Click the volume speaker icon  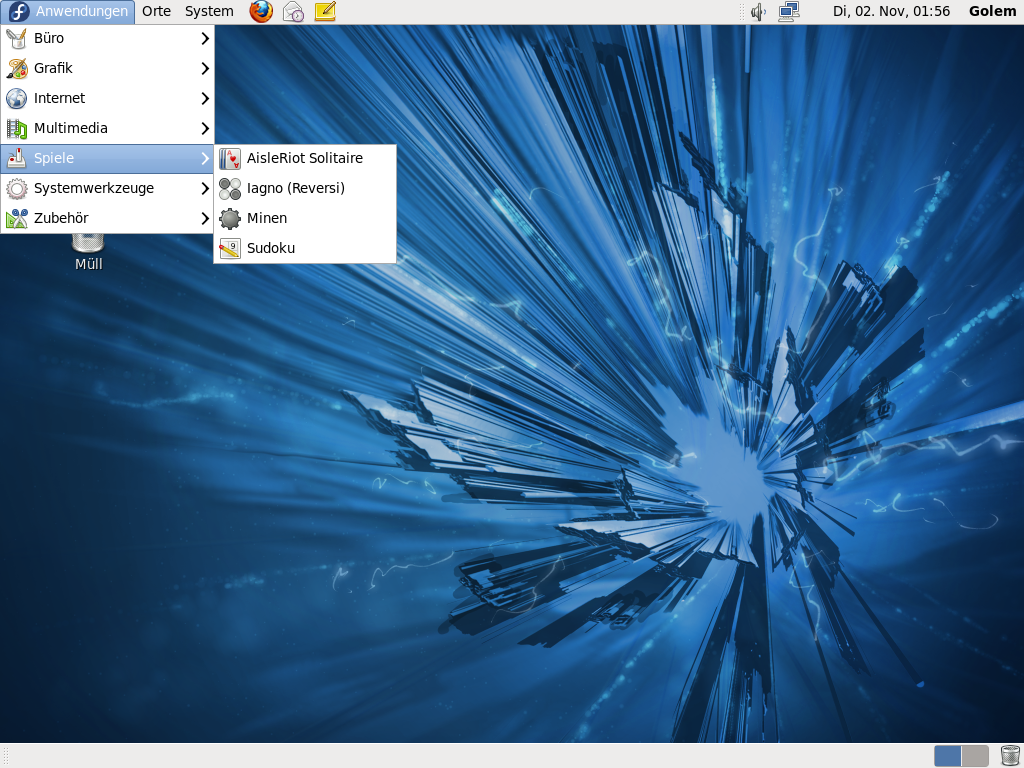pos(758,12)
